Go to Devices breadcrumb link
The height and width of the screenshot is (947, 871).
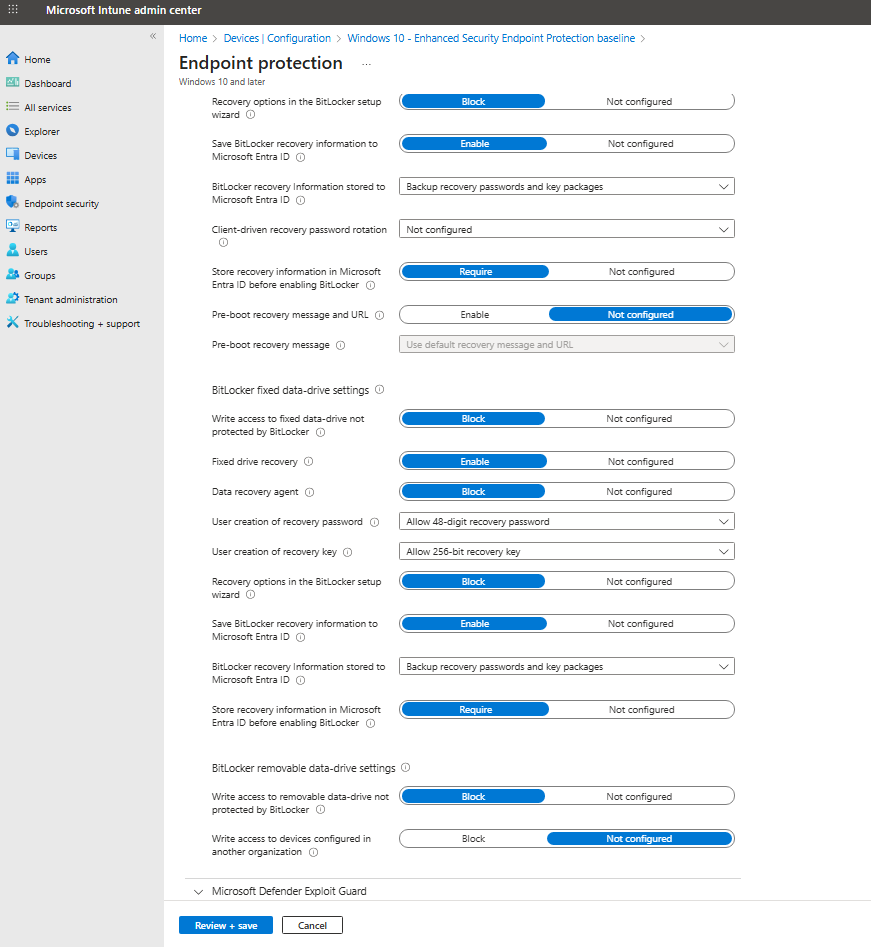click(x=241, y=38)
